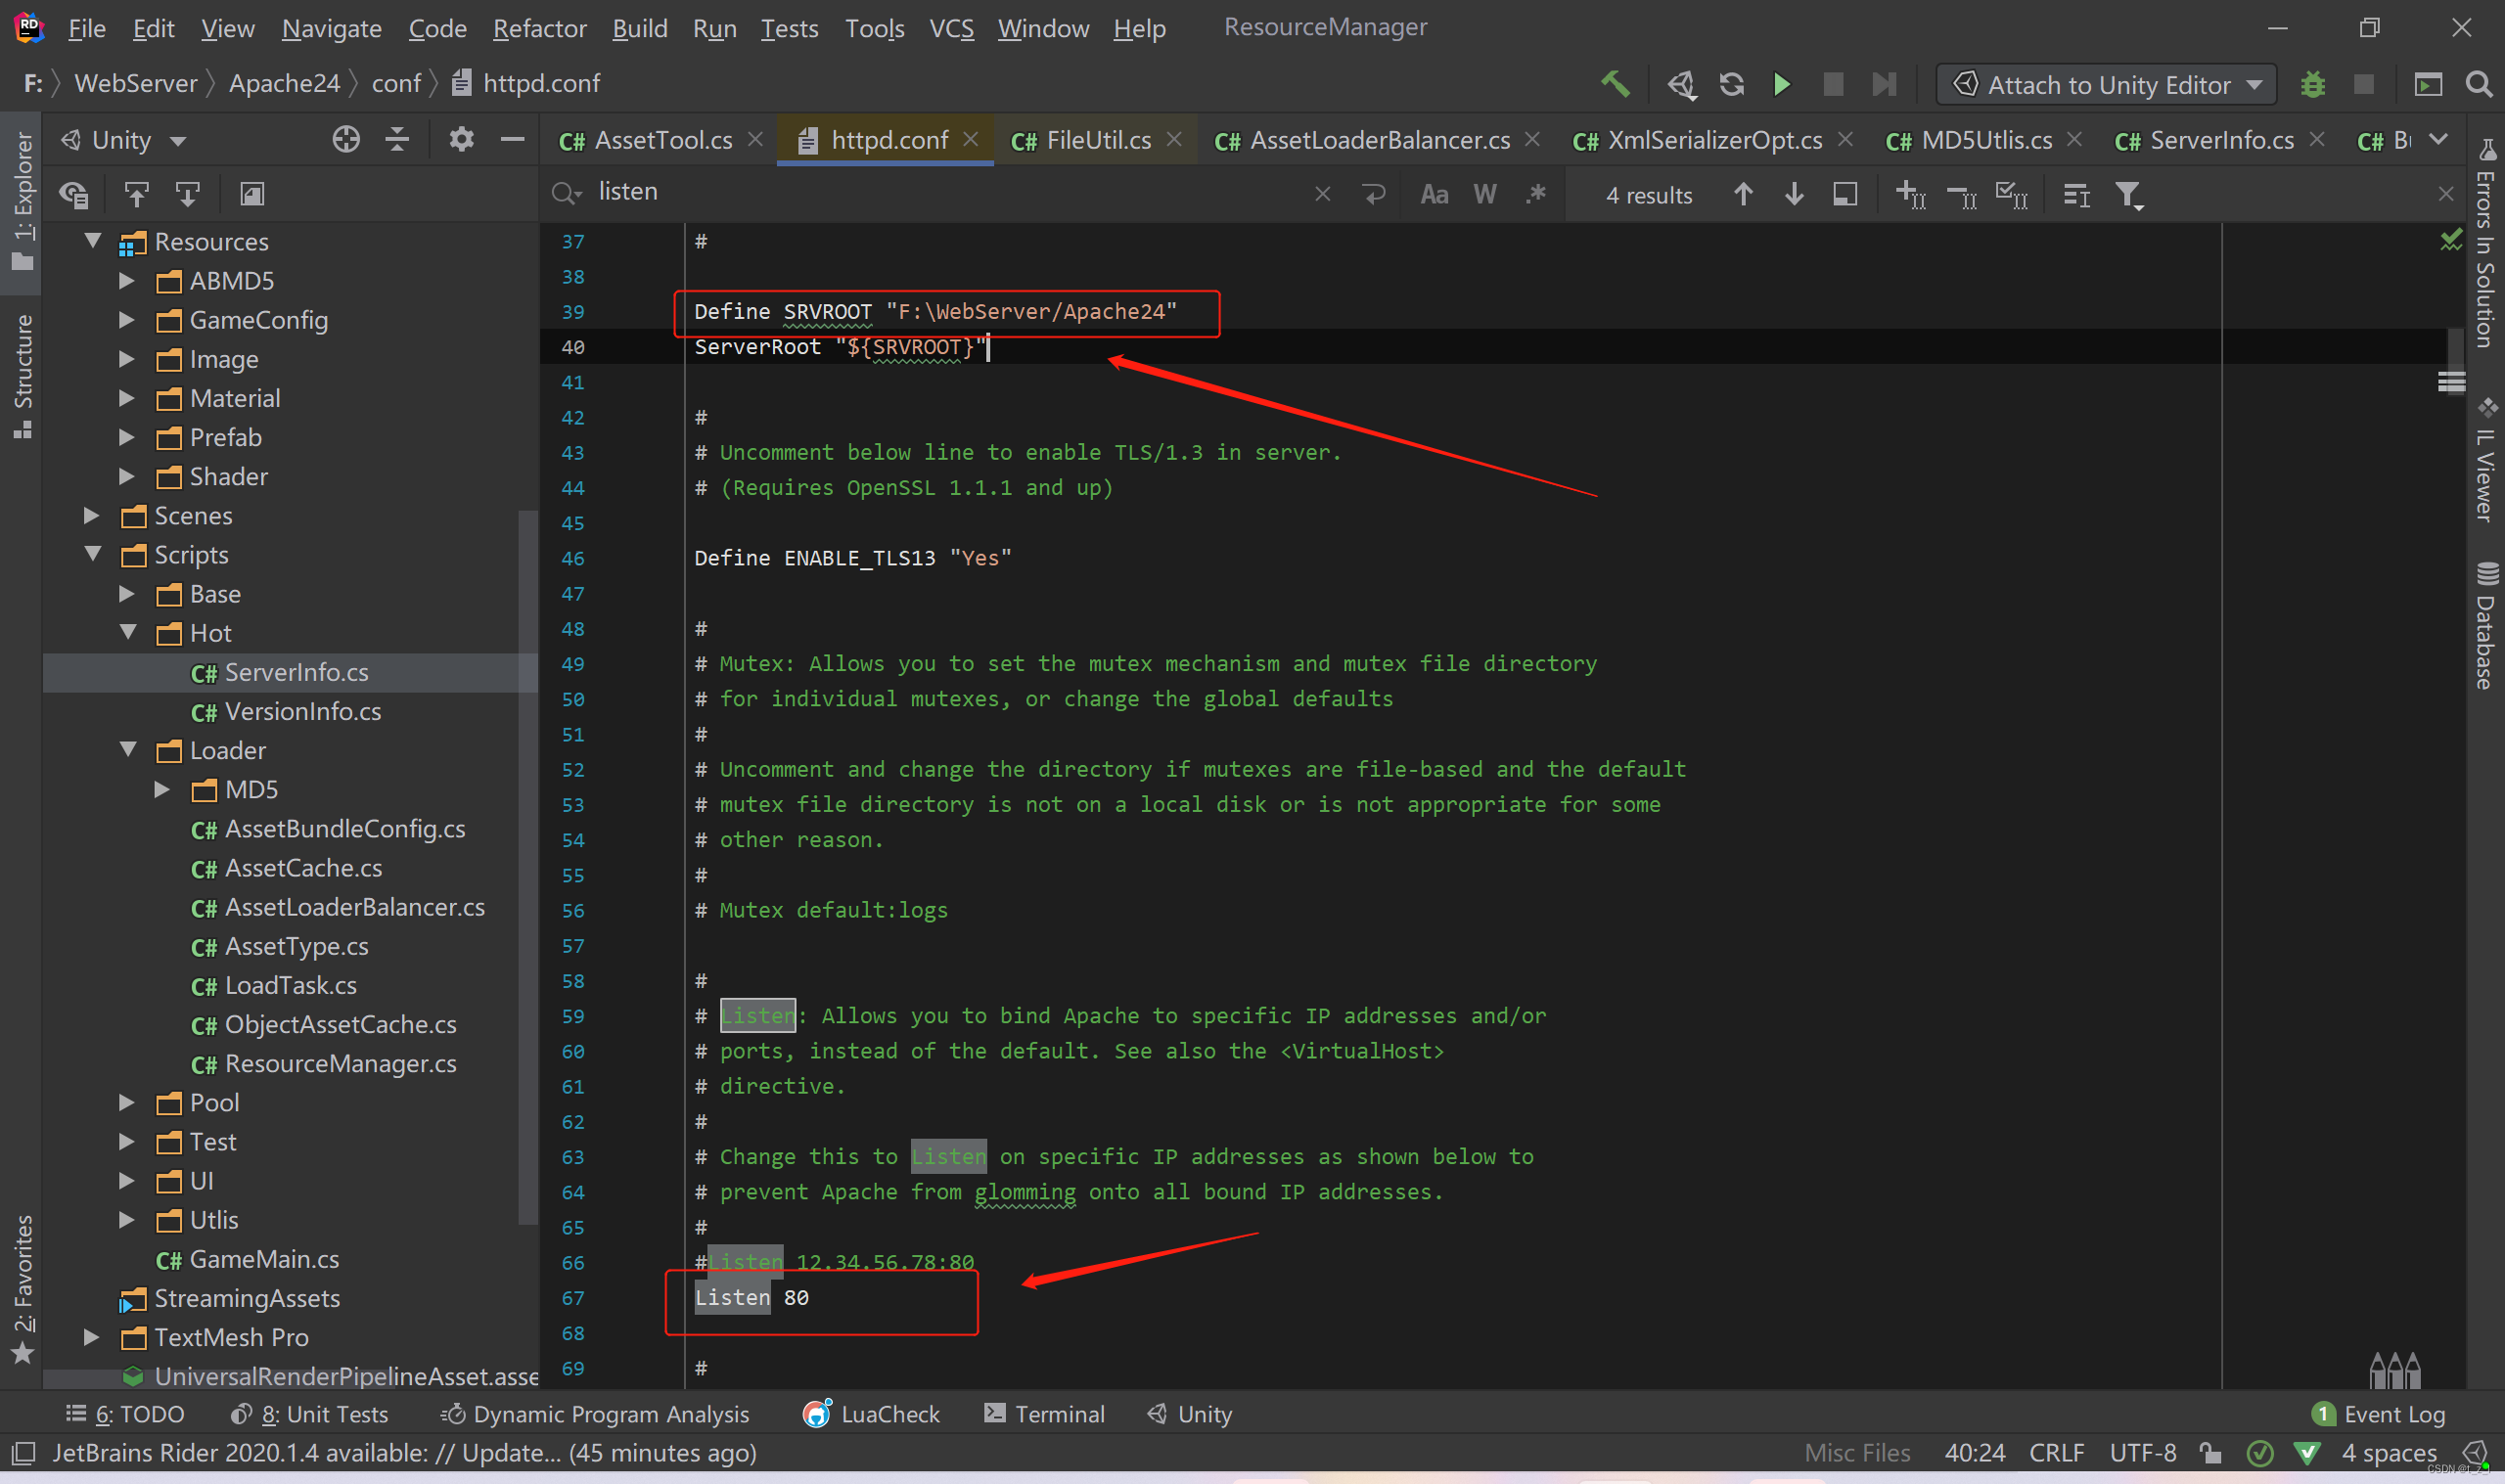The width and height of the screenshot is (2505, 1484).
Task: Start the green Run button
Action: point(1782,84)
